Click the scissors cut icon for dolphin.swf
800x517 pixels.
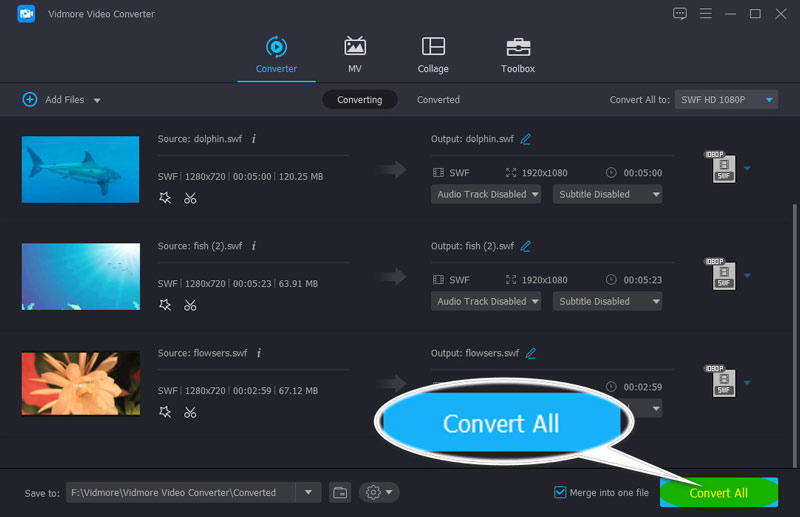coord(190,198)
